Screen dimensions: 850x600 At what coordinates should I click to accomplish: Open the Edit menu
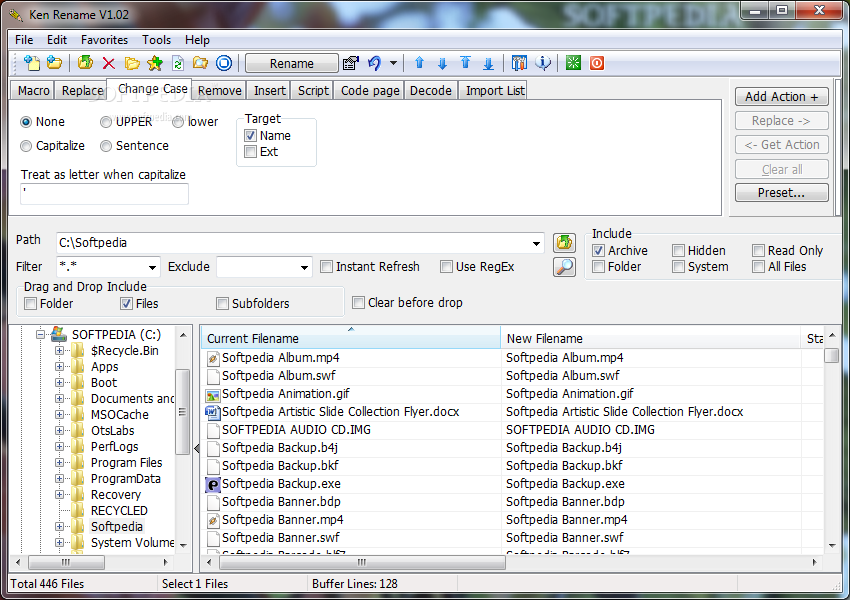(56, 40)
